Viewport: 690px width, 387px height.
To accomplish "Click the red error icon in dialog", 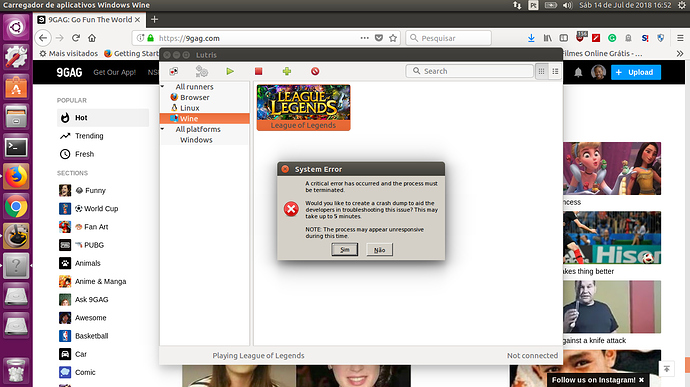I will [291, 209].
